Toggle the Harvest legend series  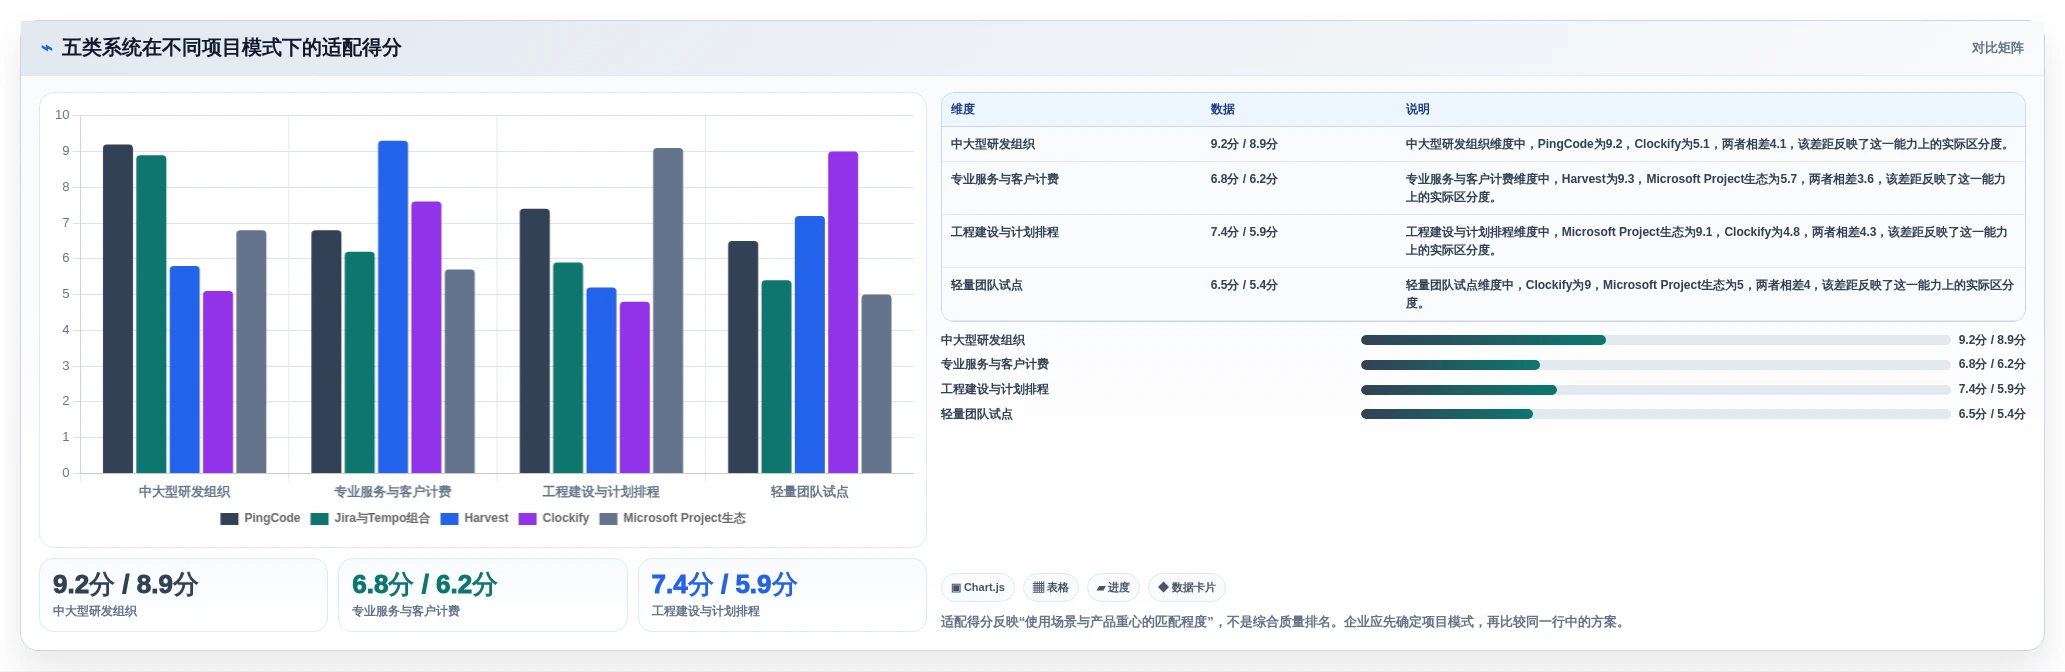coord(474,518)
